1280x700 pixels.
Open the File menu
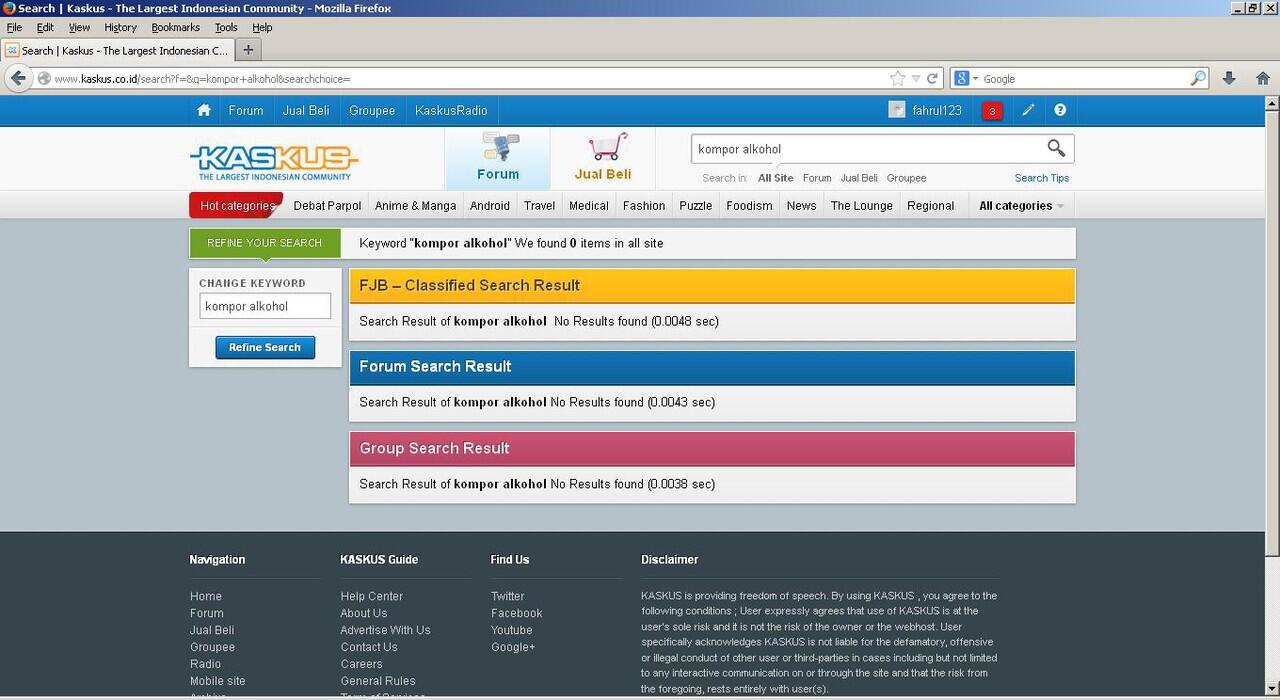click(14, 27)
